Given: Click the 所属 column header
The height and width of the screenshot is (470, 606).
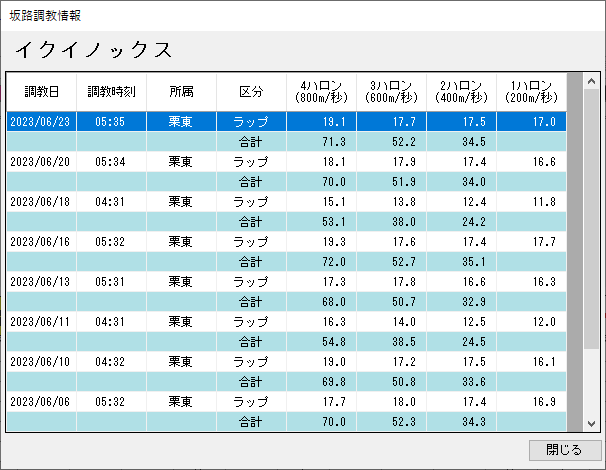Looking at the screenshot, I should click(181, 92).
